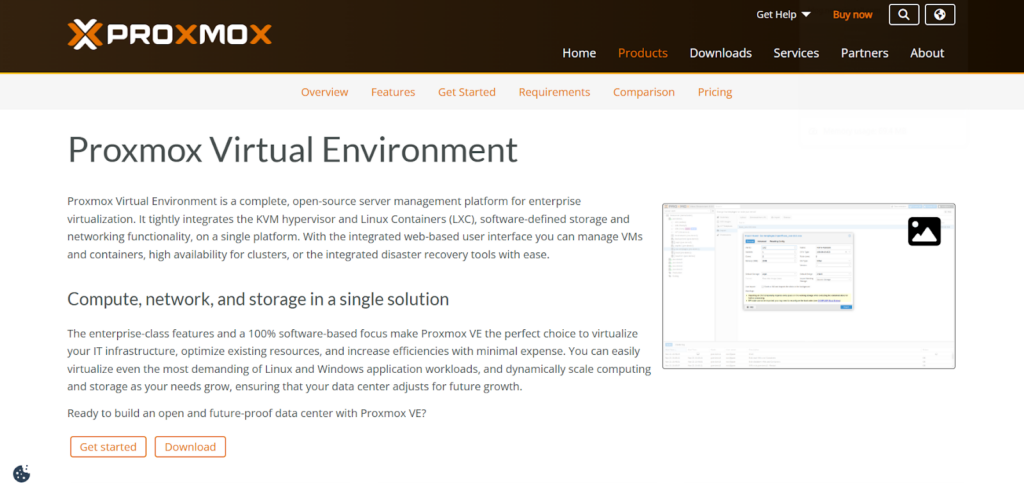Open the Services menu item

(x=796, y=53)
